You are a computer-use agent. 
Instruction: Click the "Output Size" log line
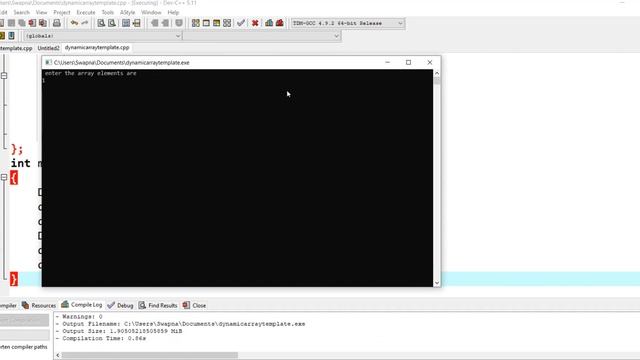click(119, 331)
